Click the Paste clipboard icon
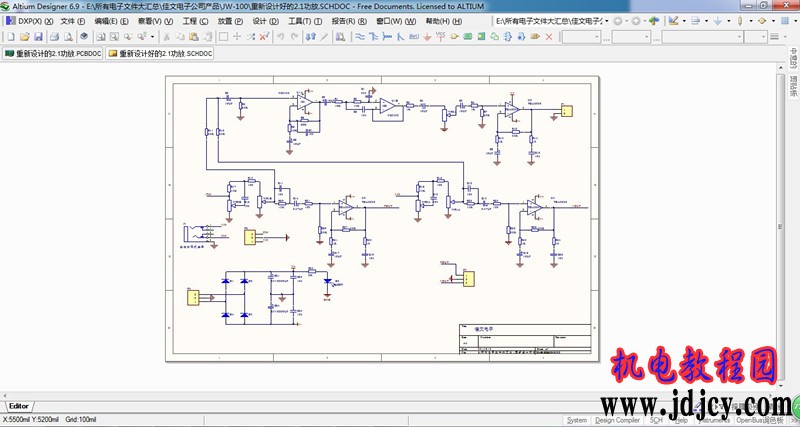800x427 pixels. click(x=193, y=37)
